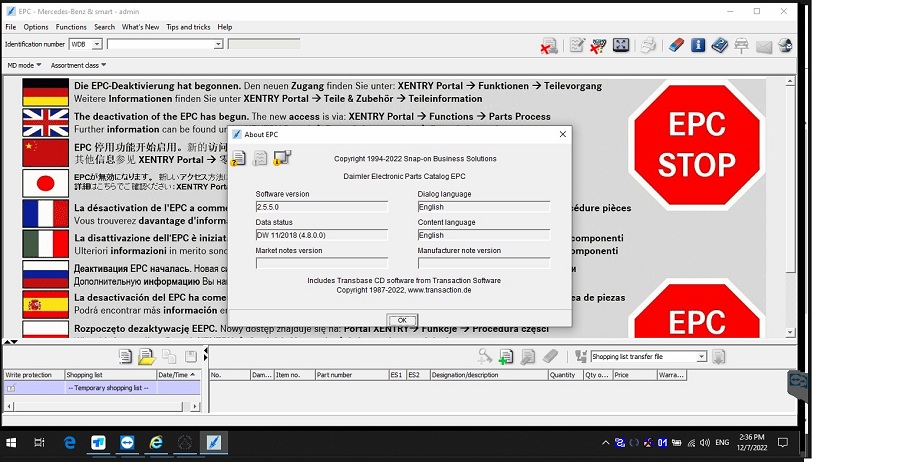Click the Price column header
The width and height of the screenshot is (900, 462).
[634, 375]
